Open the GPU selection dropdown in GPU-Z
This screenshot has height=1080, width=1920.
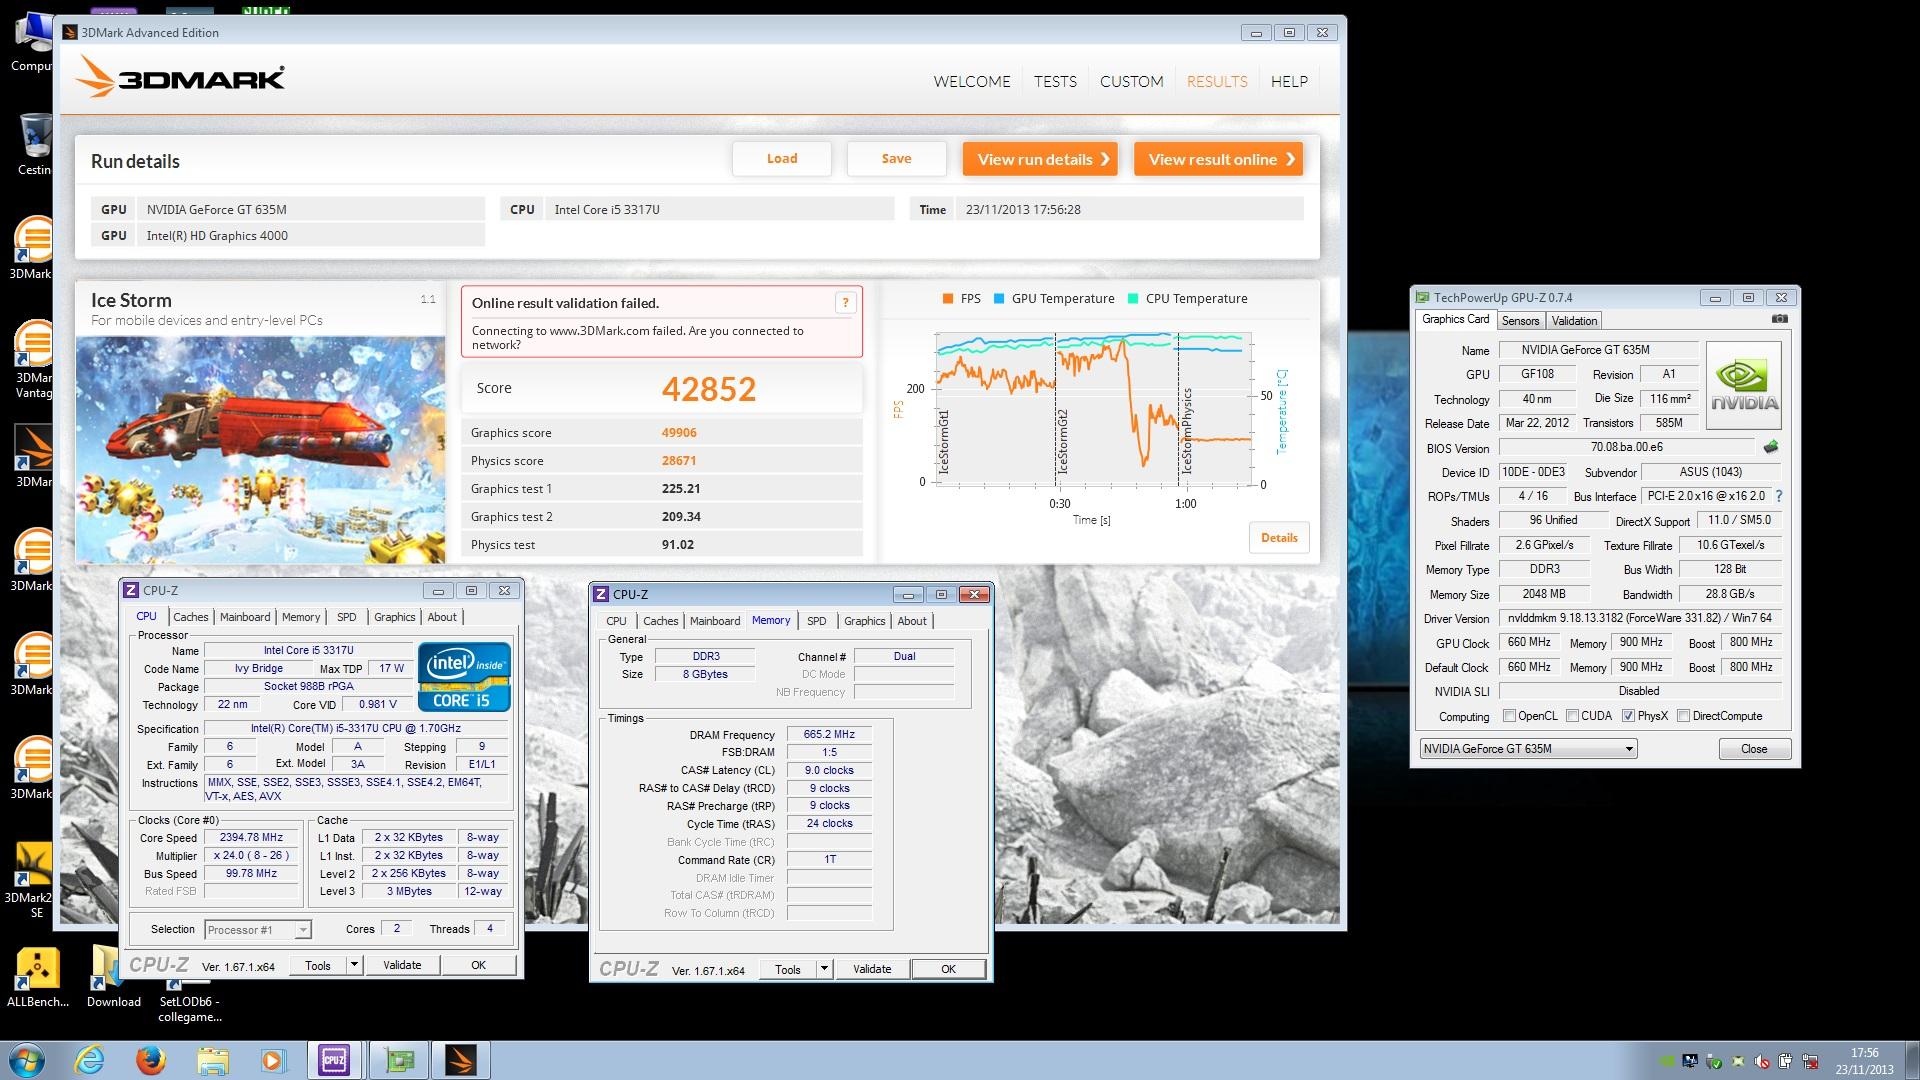(1528, 749)
